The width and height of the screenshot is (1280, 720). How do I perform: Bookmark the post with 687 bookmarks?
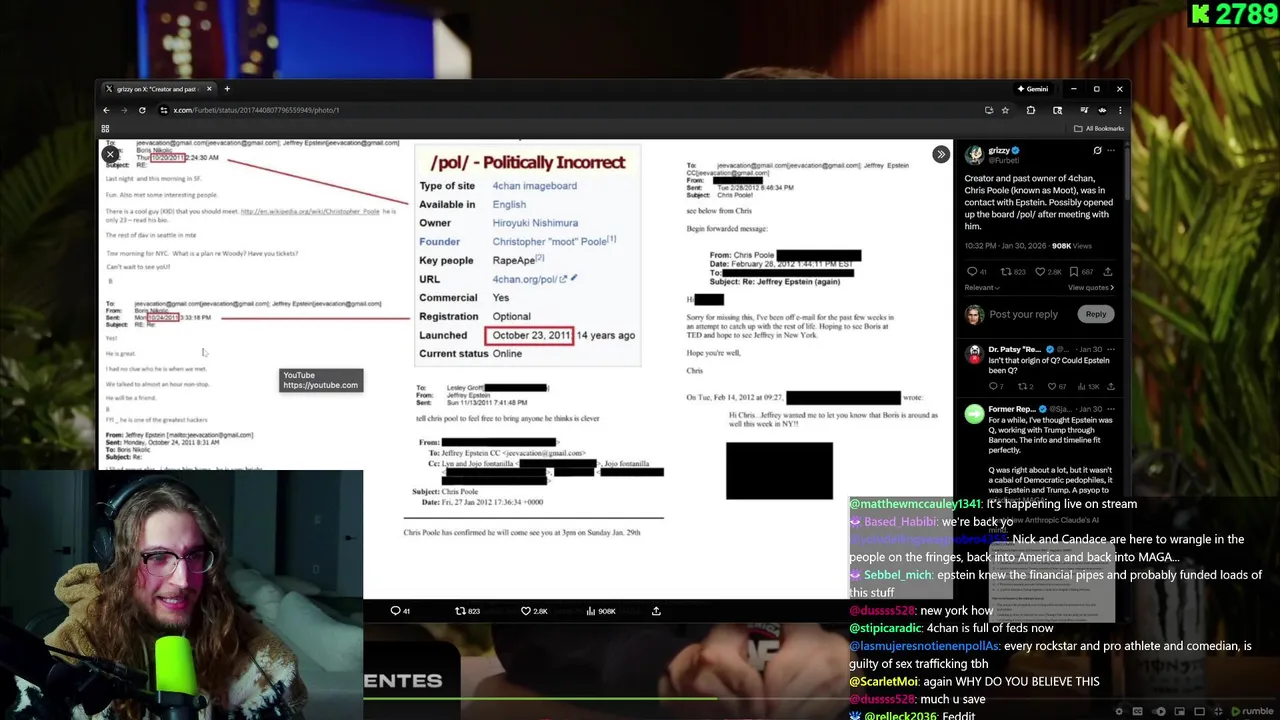1081,272
